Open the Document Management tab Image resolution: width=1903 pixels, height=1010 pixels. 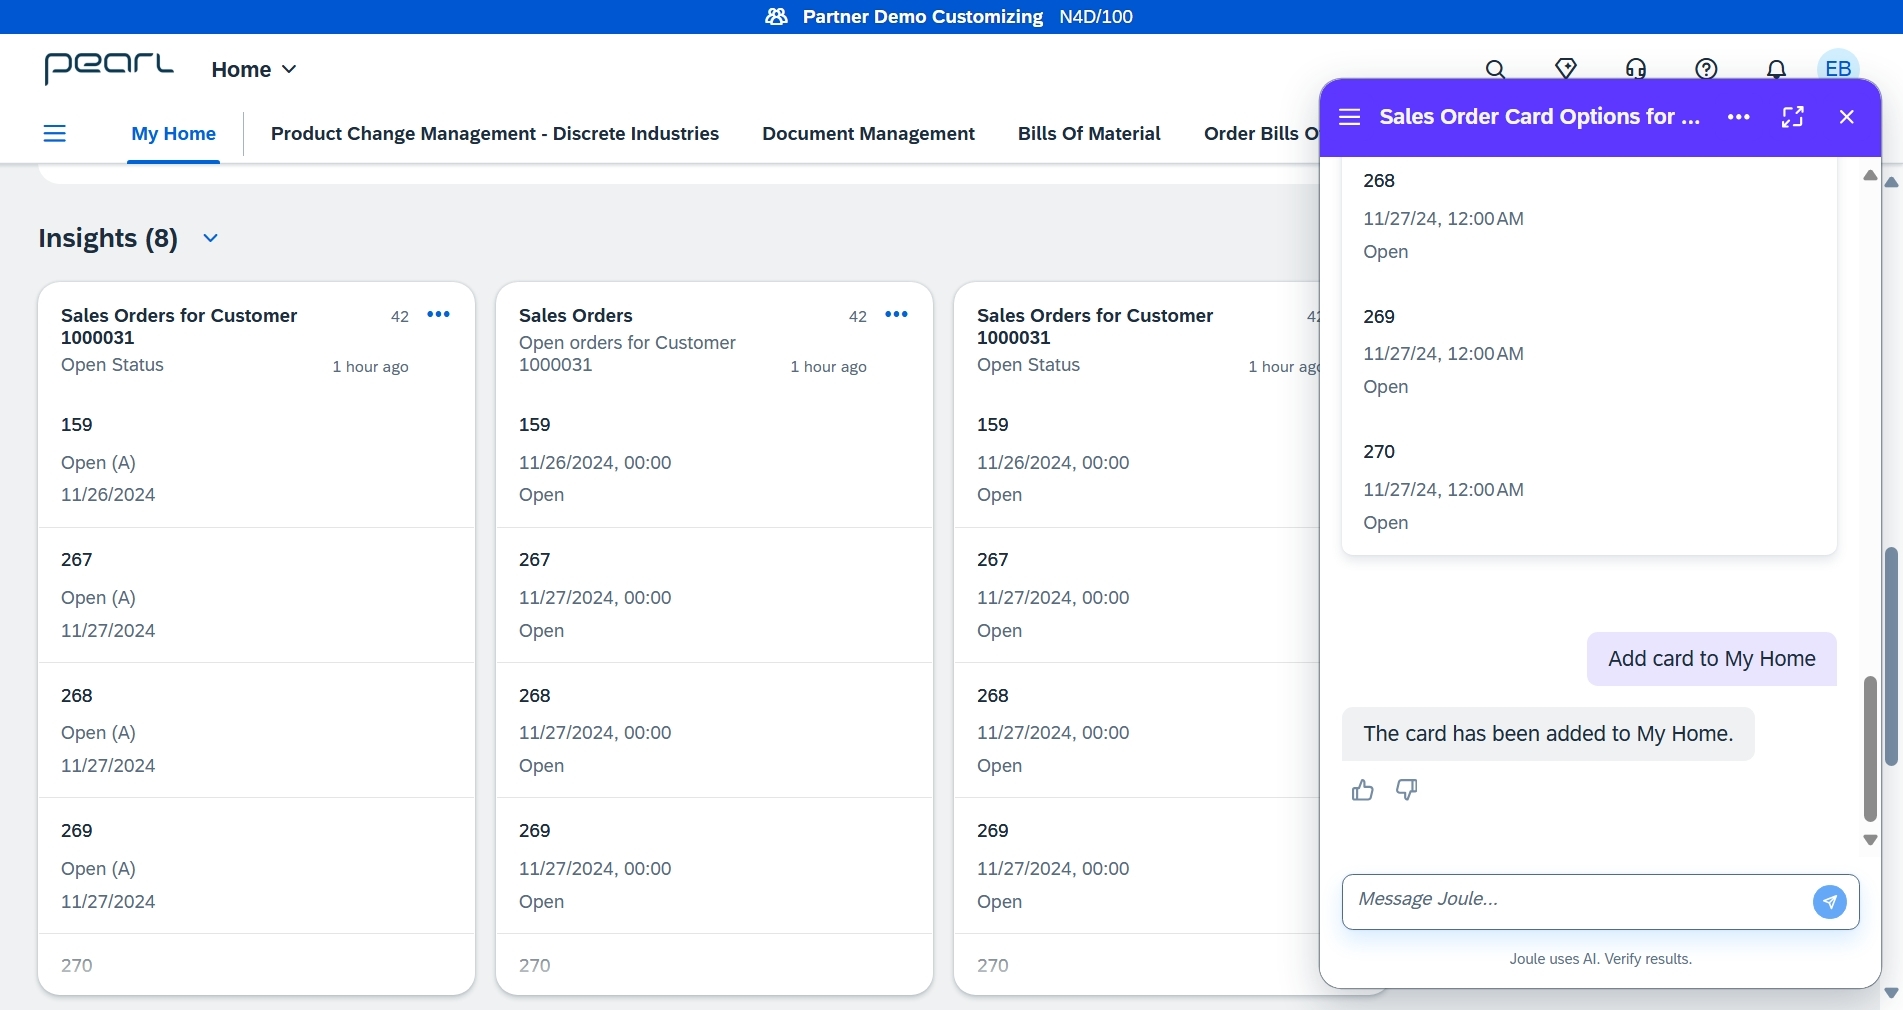tap(868, 134)
